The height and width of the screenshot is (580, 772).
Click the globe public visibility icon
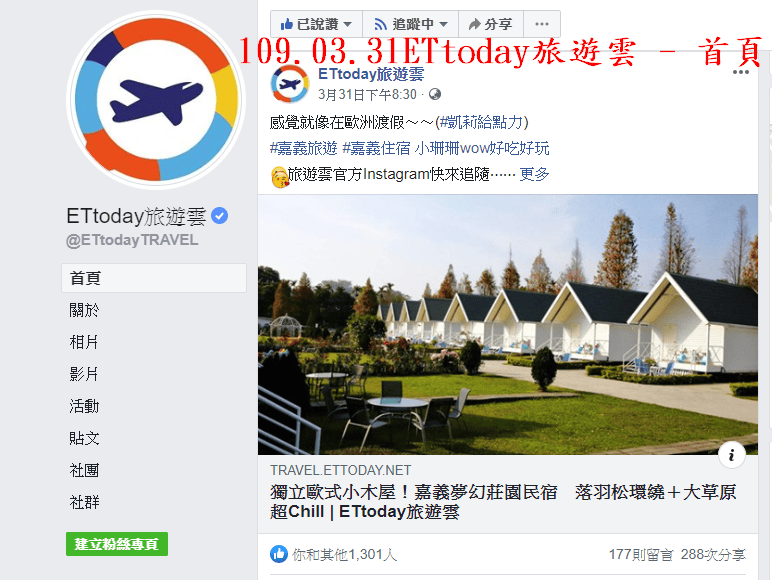pyautogui.click(x=435, y=94)
